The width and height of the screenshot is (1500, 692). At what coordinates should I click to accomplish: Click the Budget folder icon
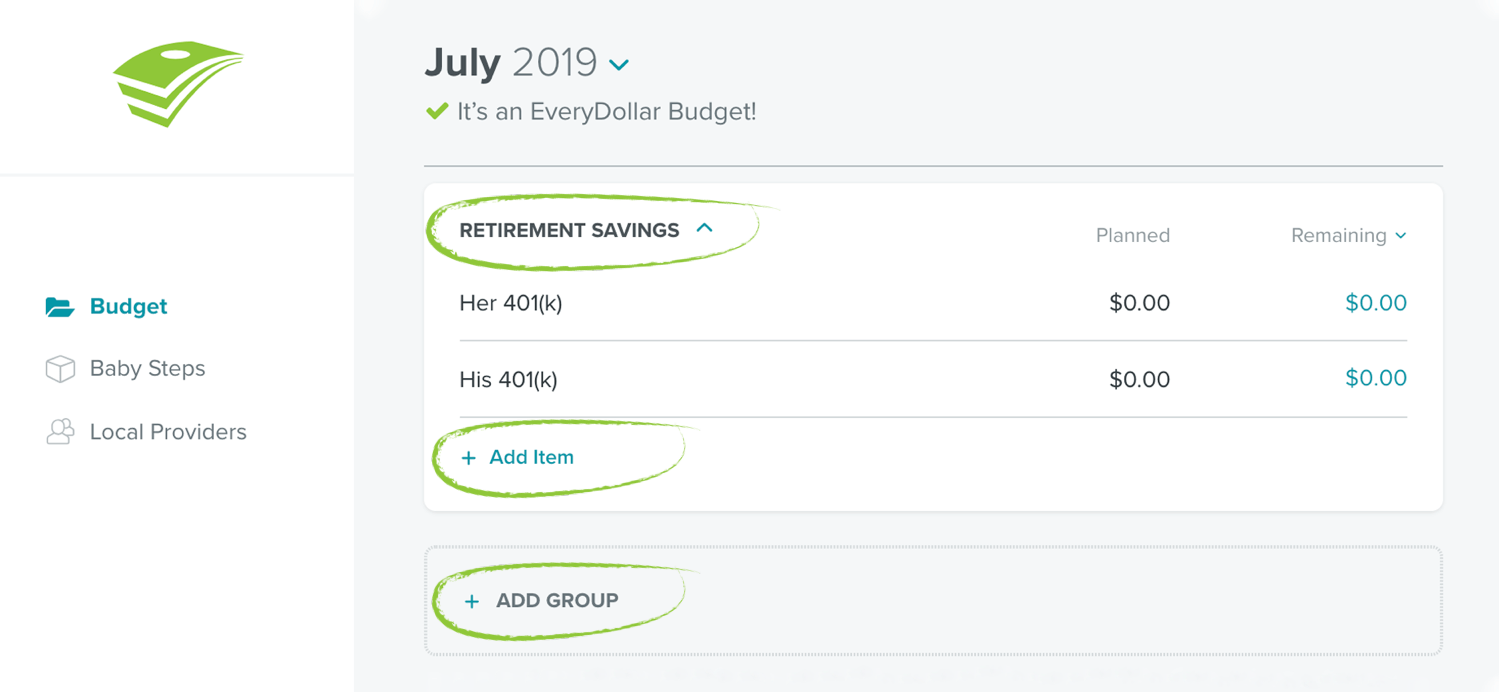point(60,307)
